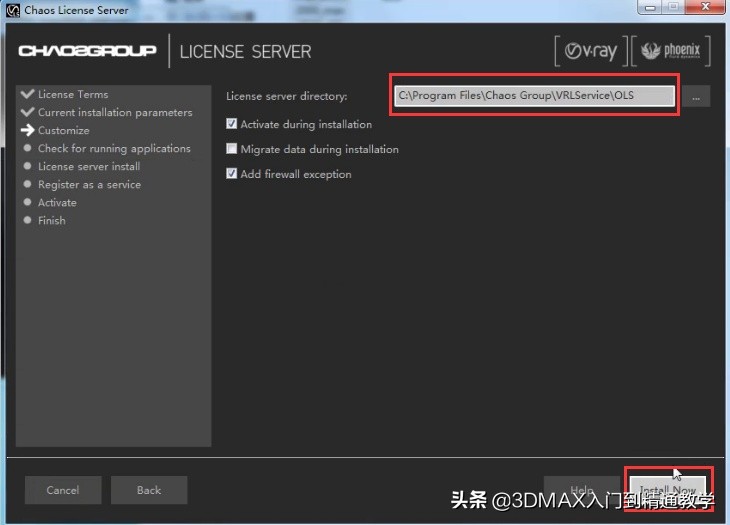Select License server install step
The image size is (730, 525).
tap(89, 166)
